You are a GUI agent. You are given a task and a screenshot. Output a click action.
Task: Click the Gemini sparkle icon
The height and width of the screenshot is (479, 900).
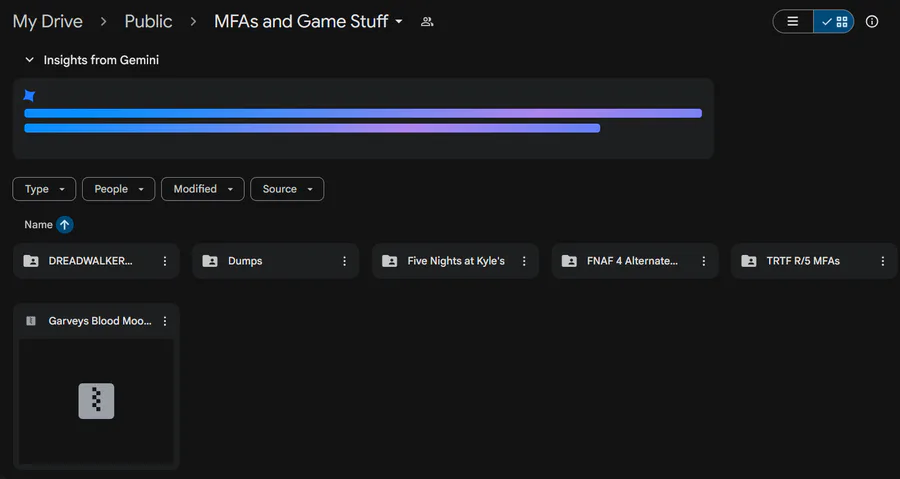pyautogui.click(x=29, y=96)
